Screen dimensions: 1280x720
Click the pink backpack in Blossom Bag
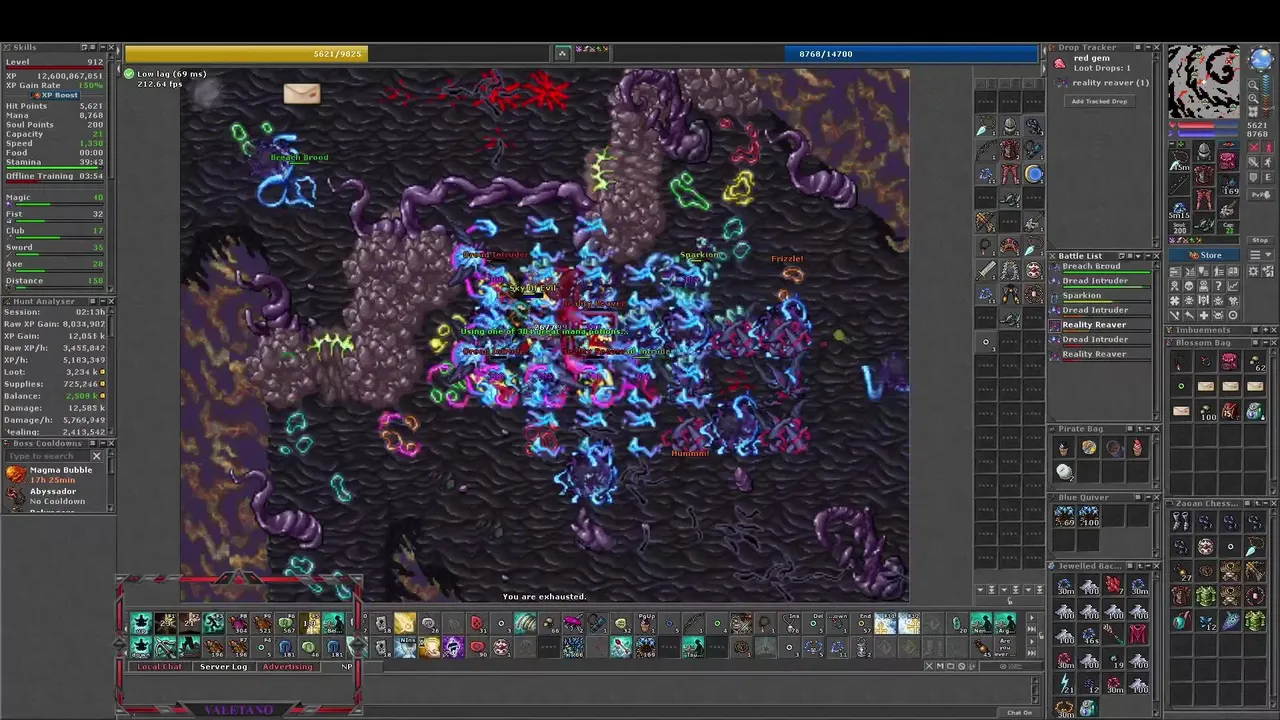pyautogui.click(x=1229, y=362)
